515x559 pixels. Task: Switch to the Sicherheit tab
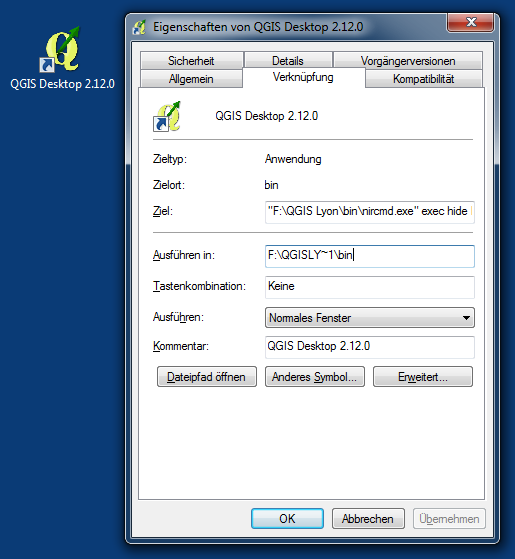tap(191, 61)
